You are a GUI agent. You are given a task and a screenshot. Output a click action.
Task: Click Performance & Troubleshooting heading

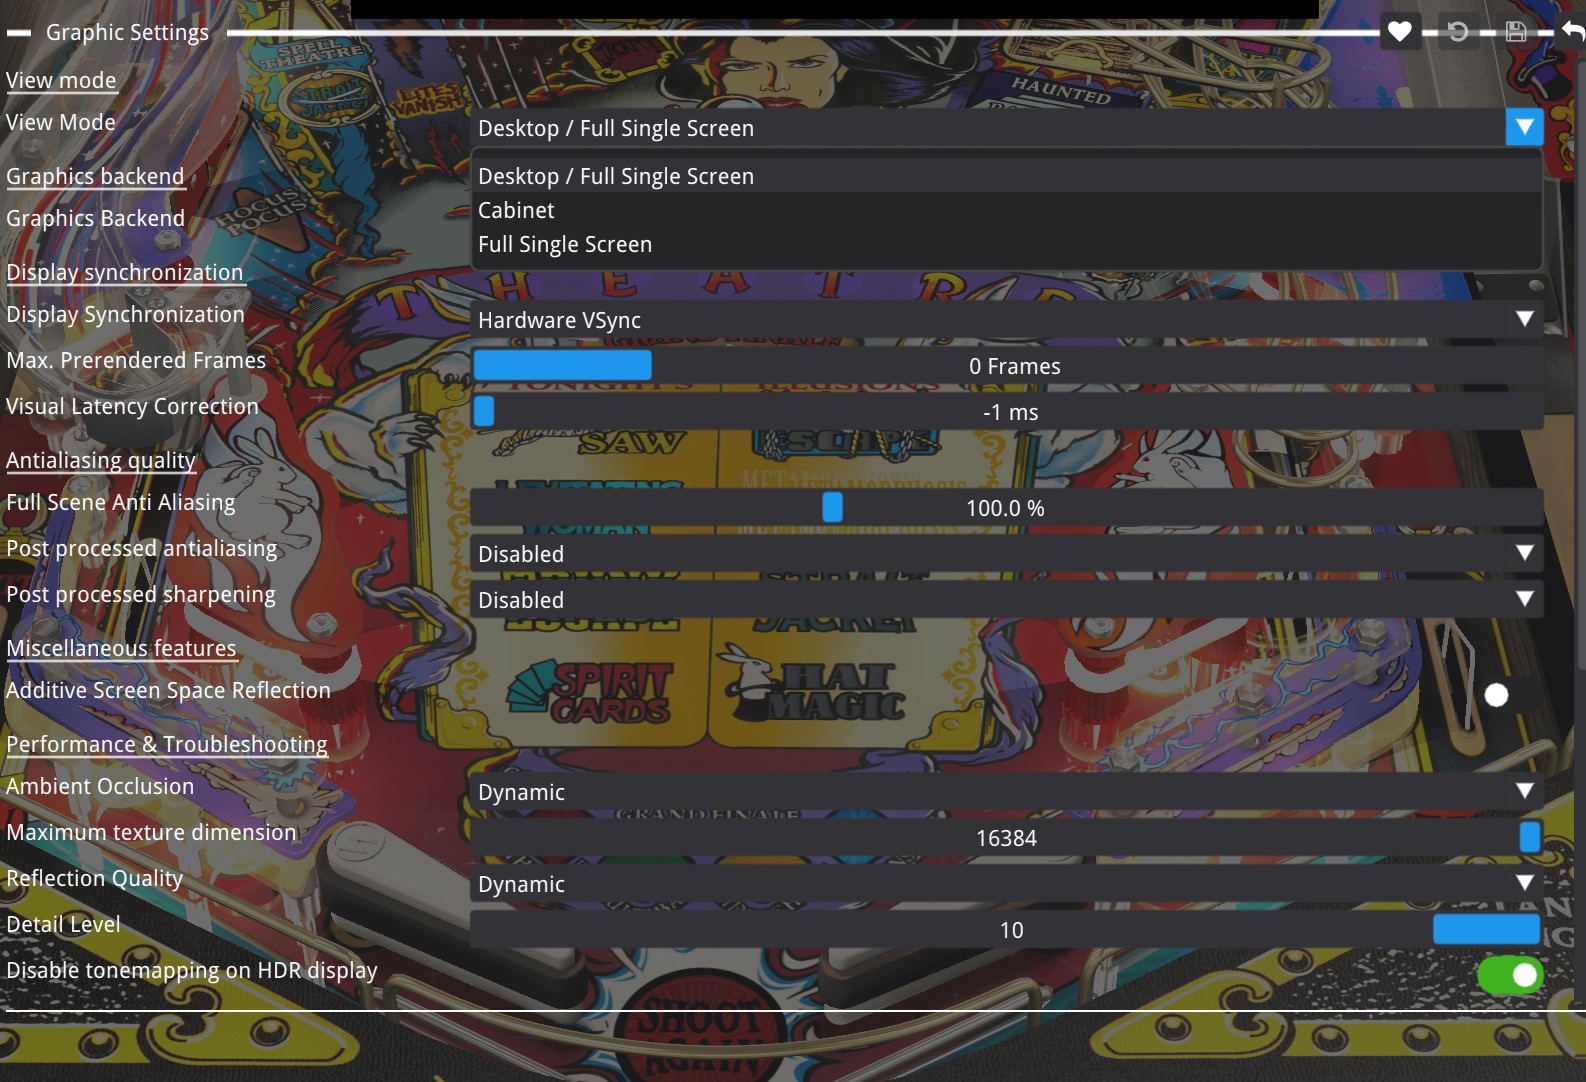(167, 745)
